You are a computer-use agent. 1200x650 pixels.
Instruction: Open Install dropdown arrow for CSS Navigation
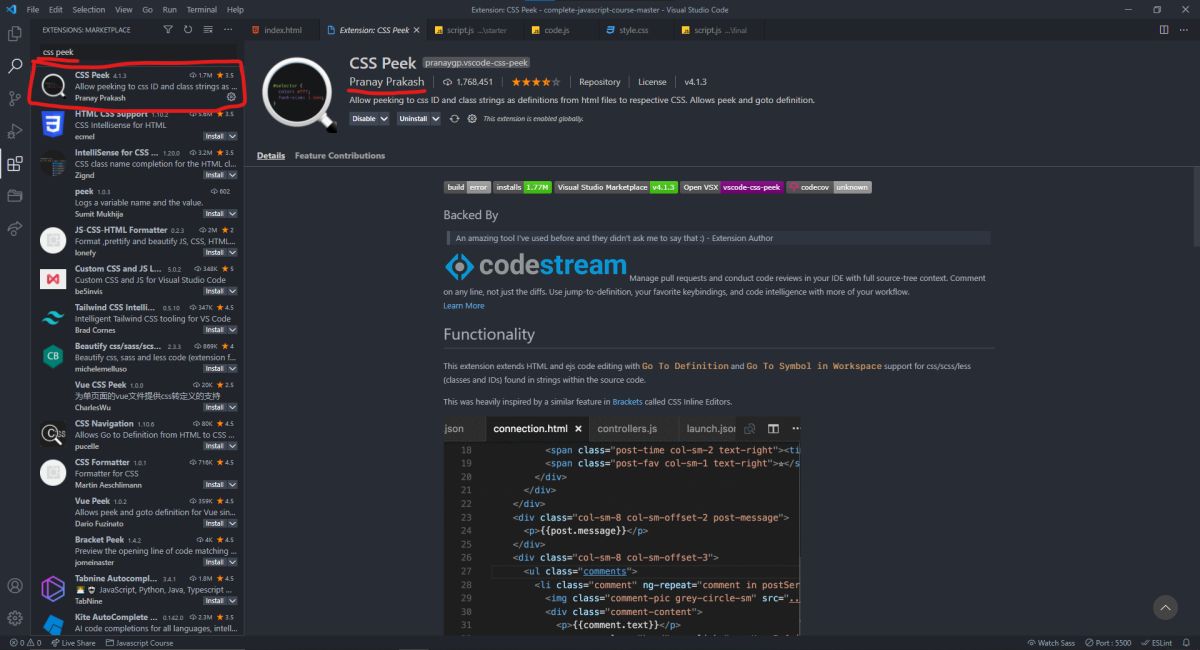233,446
